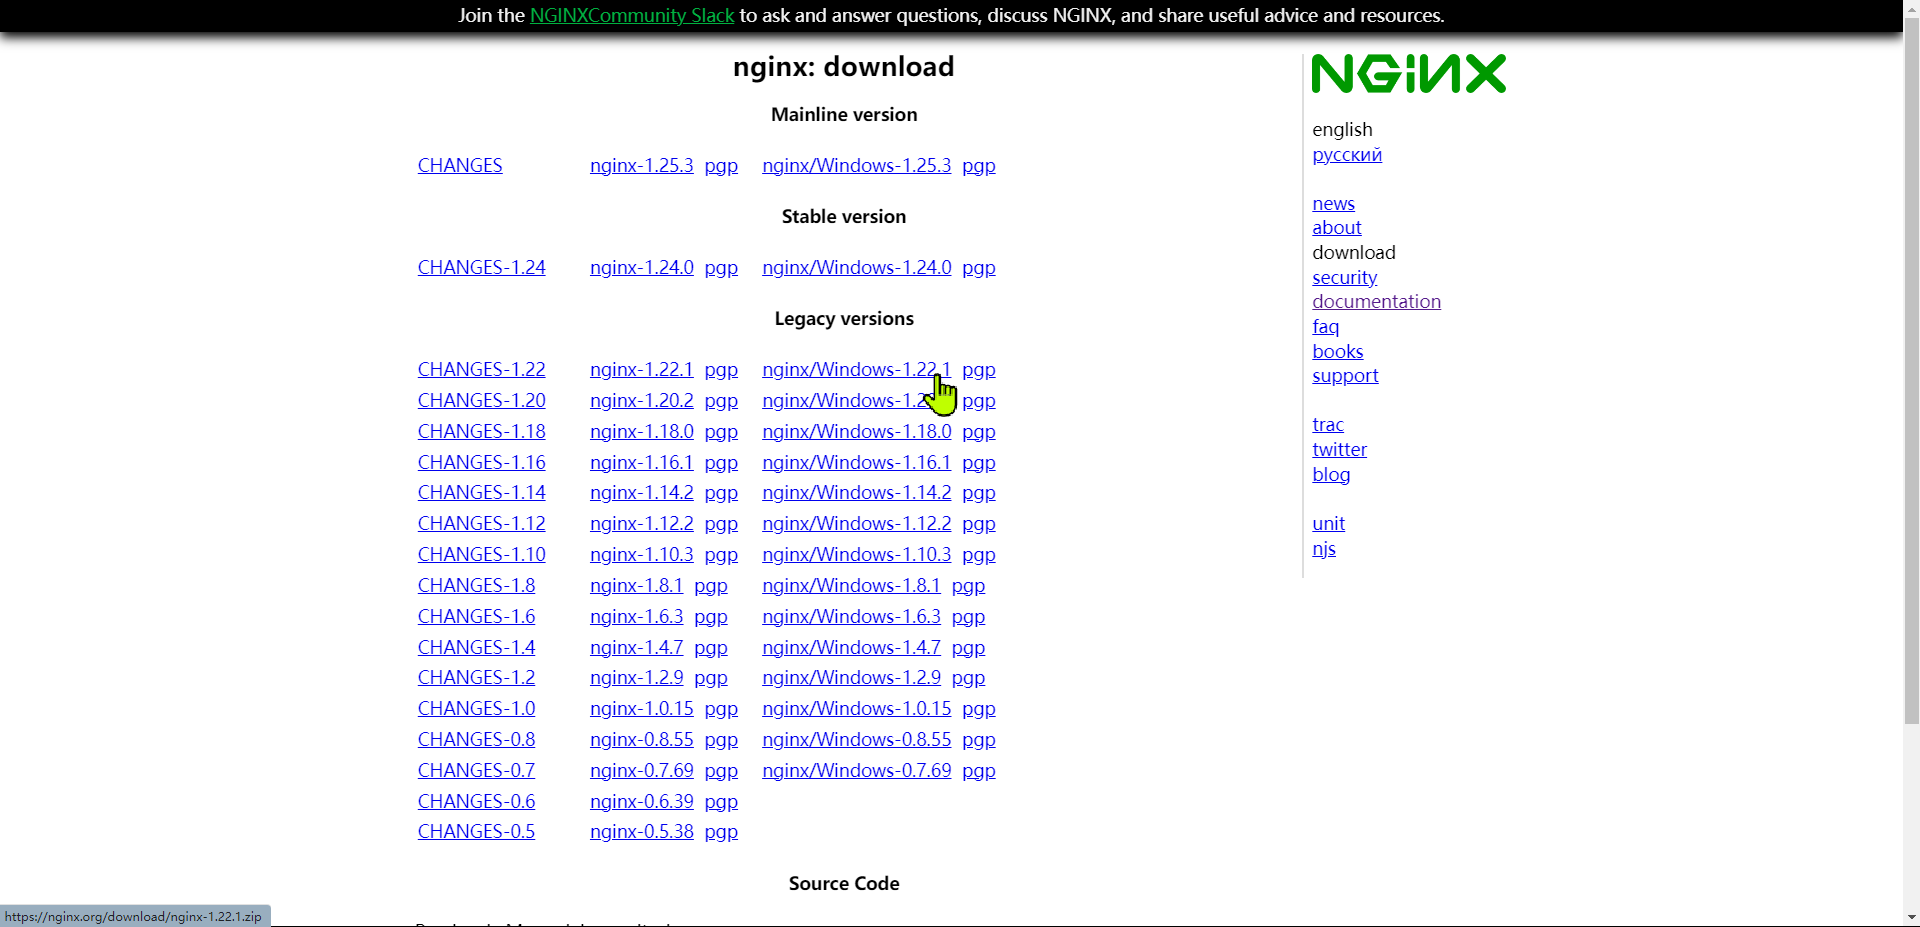Image resolution: width=1920 pixels, height=927 pixels.
Task: Open support page
Action: [x=1346, y=376]
